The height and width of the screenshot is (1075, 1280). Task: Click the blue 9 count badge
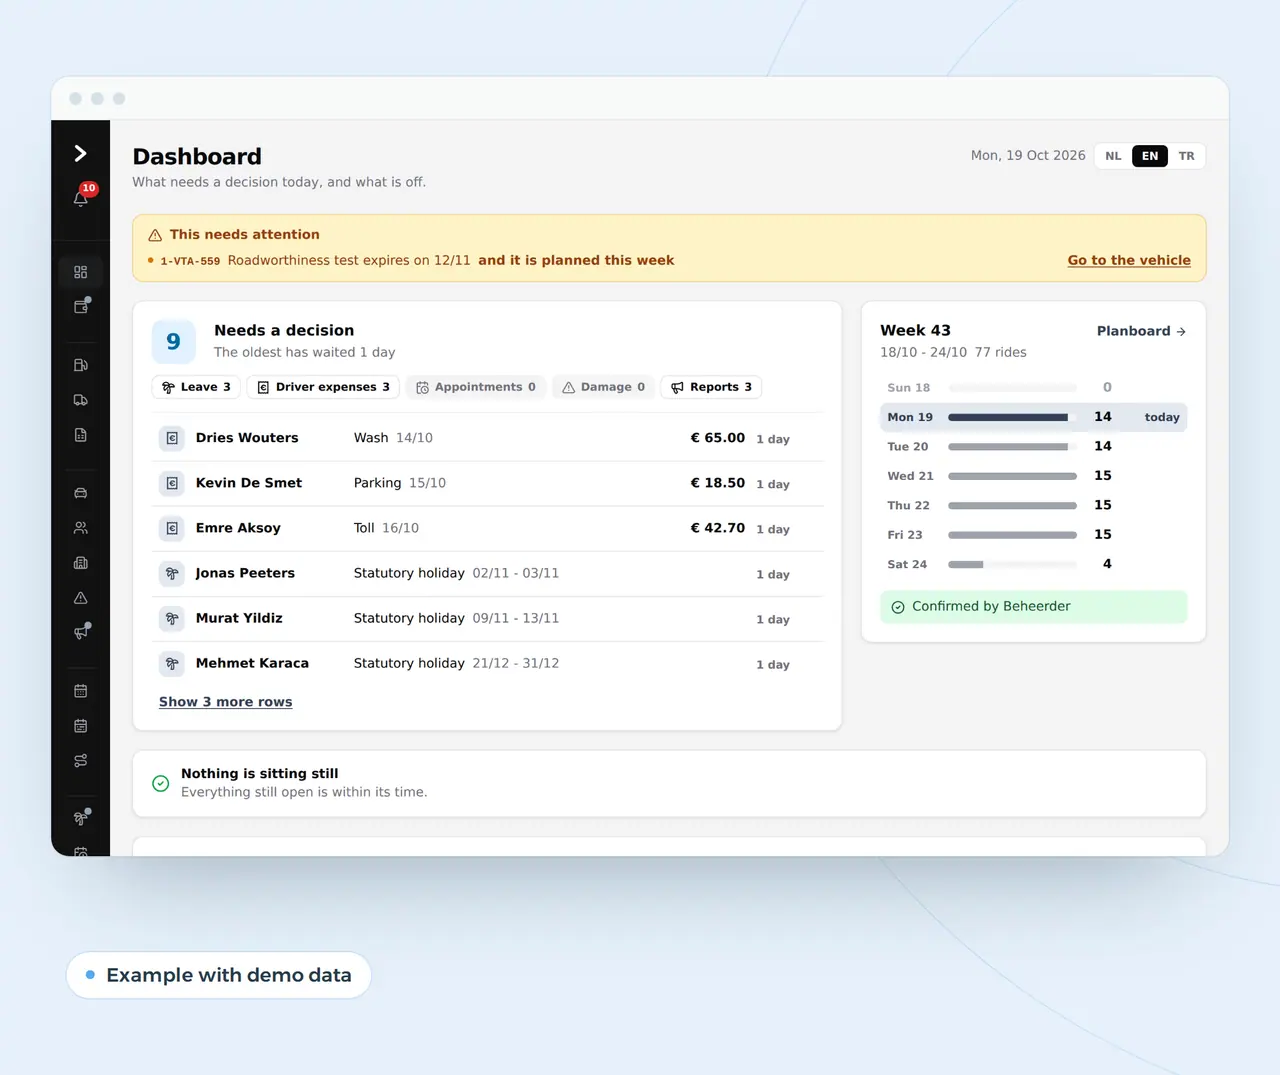[173, 342]
